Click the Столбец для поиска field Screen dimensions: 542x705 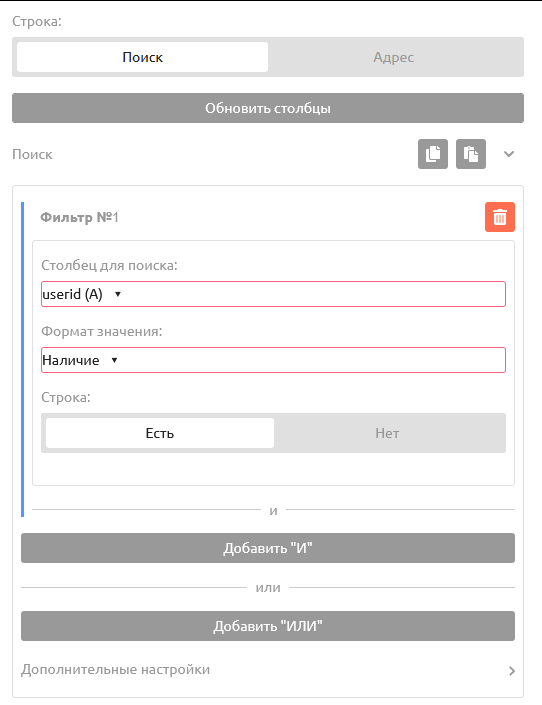pos(273,294)
